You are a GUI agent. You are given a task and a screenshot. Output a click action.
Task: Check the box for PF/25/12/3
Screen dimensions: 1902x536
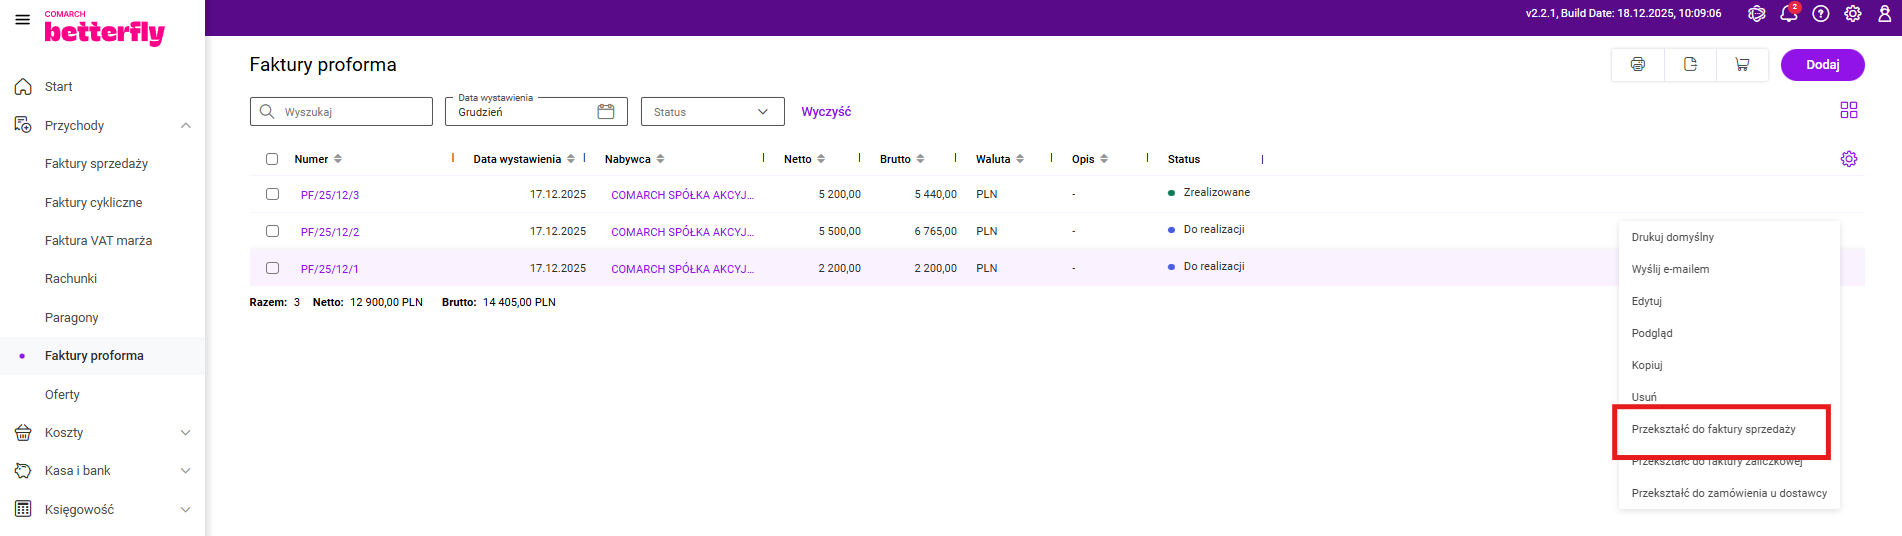(x=272, y=194)
